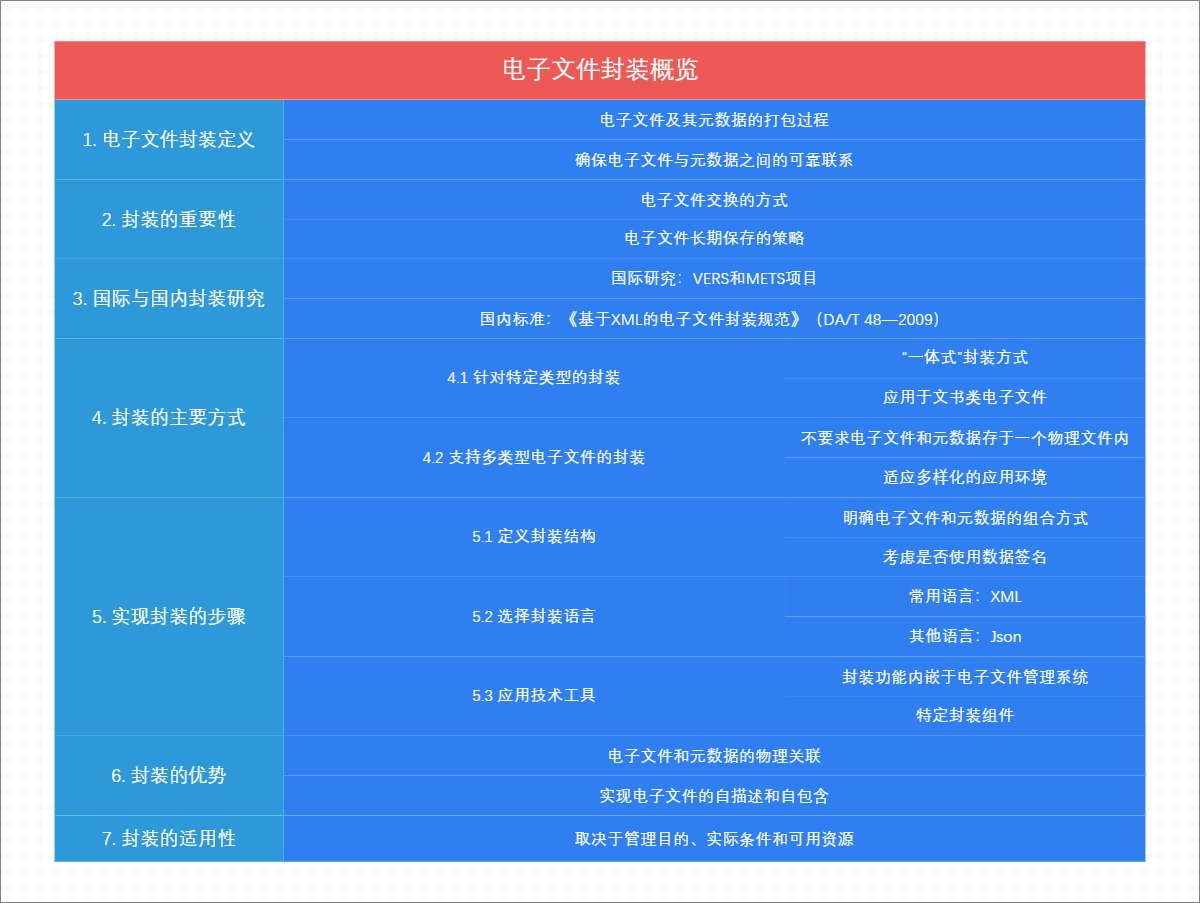
Task: Click the 国内标准 DA/T 48—2009 node
Action: point(716,318)
